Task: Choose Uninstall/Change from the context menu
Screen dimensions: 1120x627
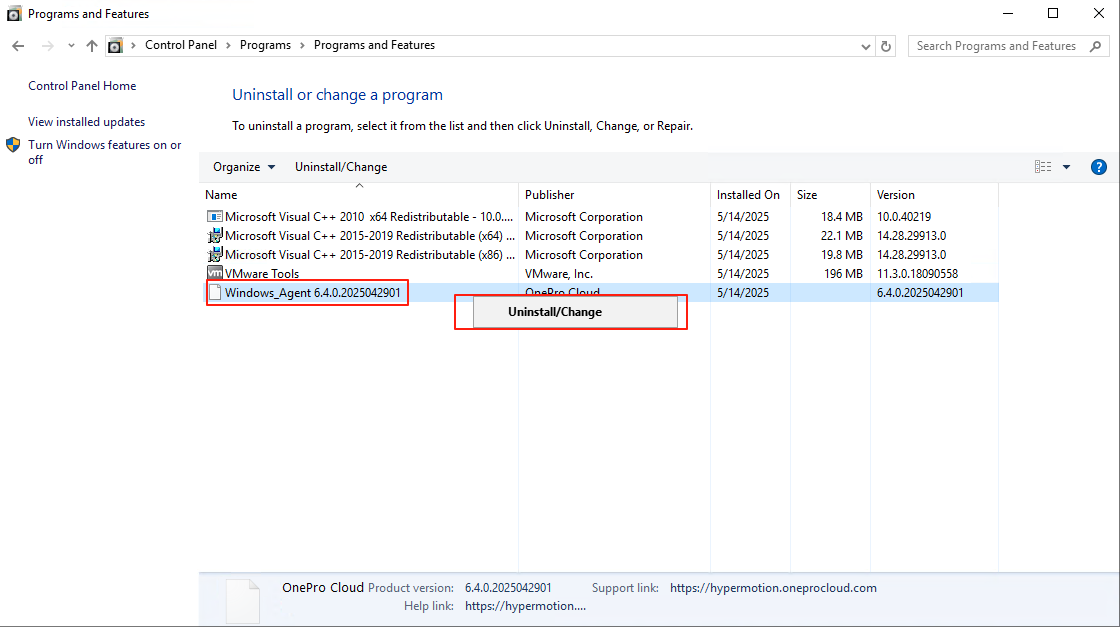Action: point(575,312)
